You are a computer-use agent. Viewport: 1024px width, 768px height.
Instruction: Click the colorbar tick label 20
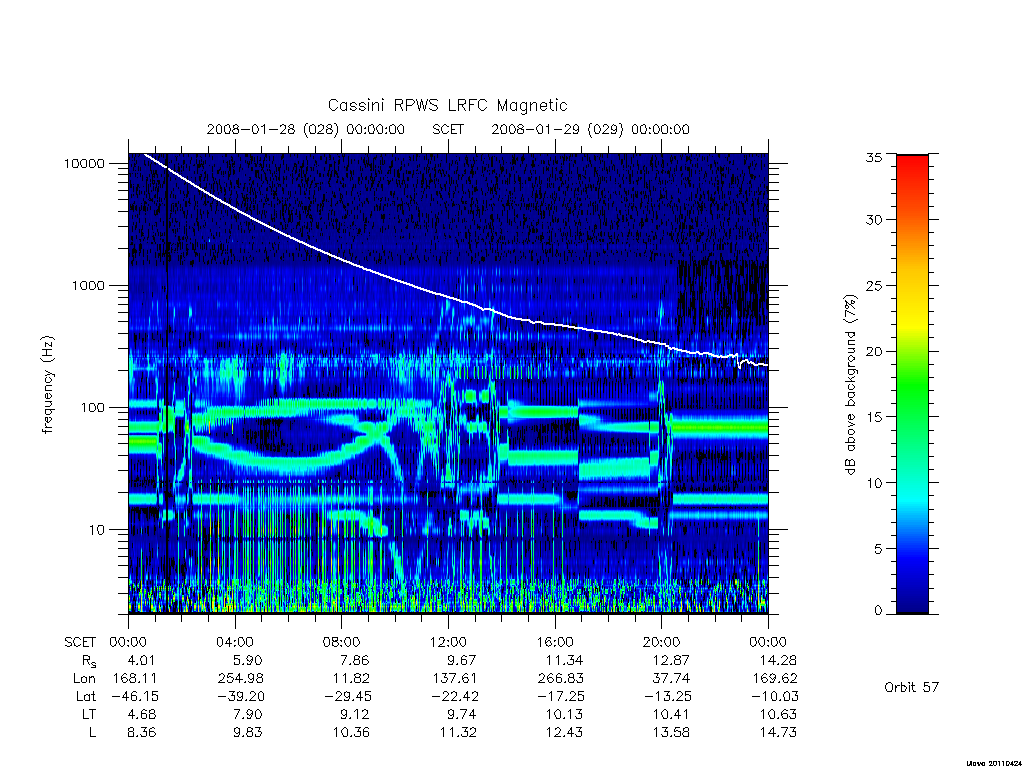[873, 351]
